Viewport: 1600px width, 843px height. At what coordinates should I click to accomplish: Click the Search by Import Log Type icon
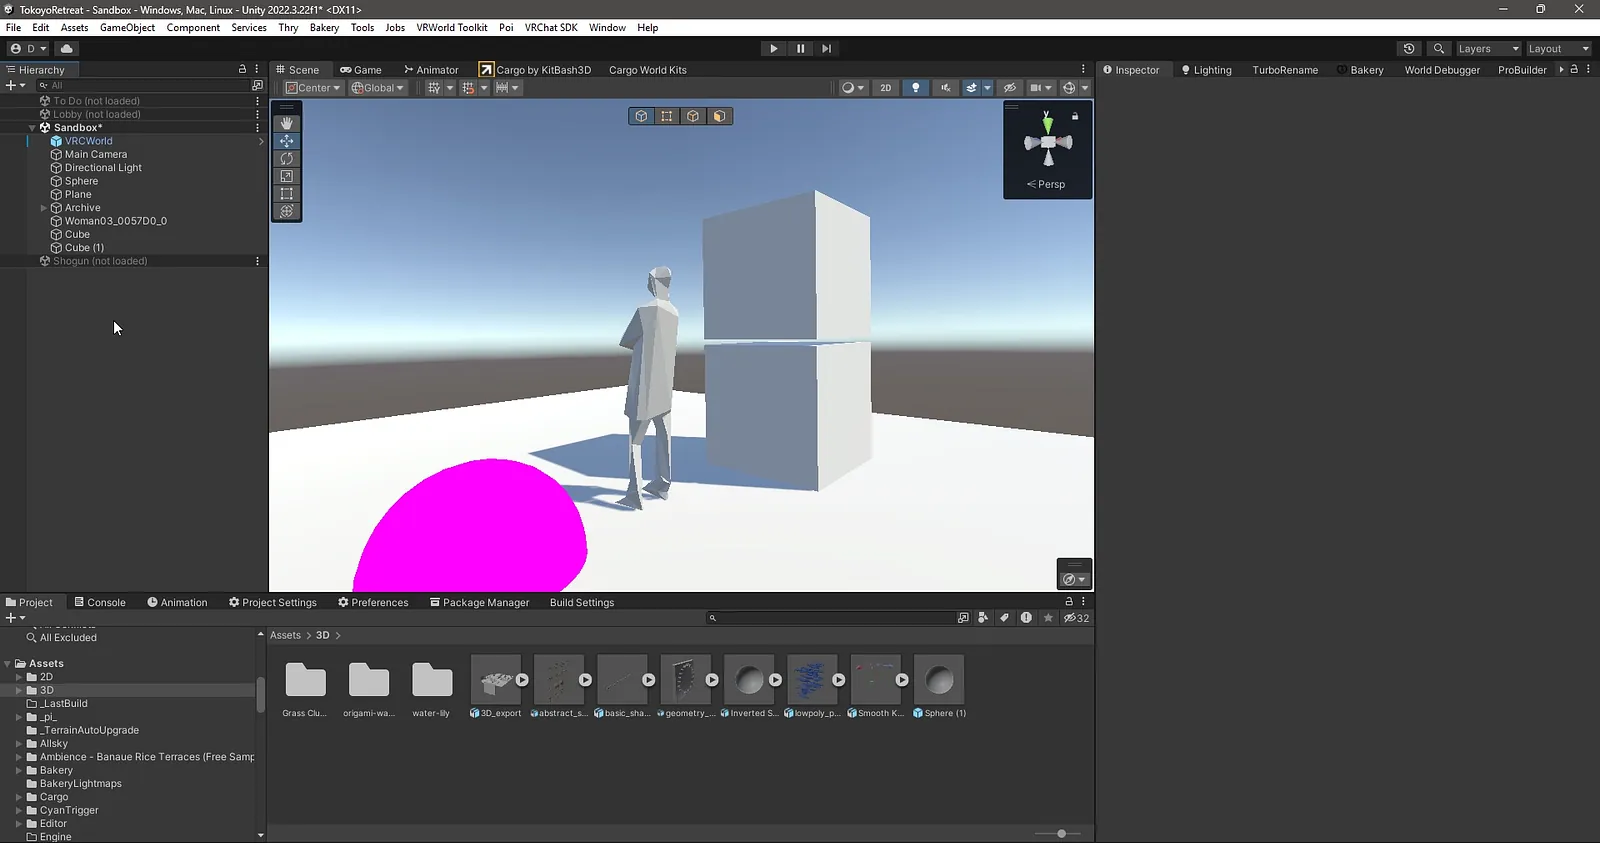pyautogui.click(x=1026, y=618)
